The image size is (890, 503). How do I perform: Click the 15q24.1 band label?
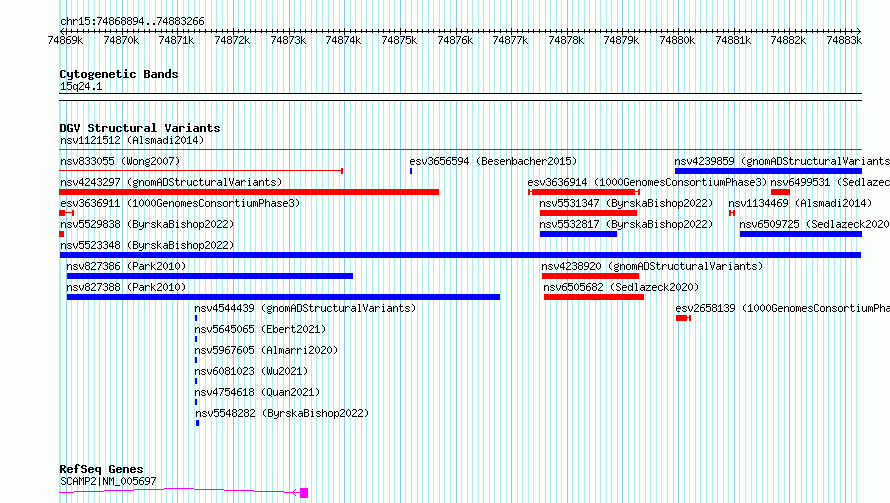point(81,86)
